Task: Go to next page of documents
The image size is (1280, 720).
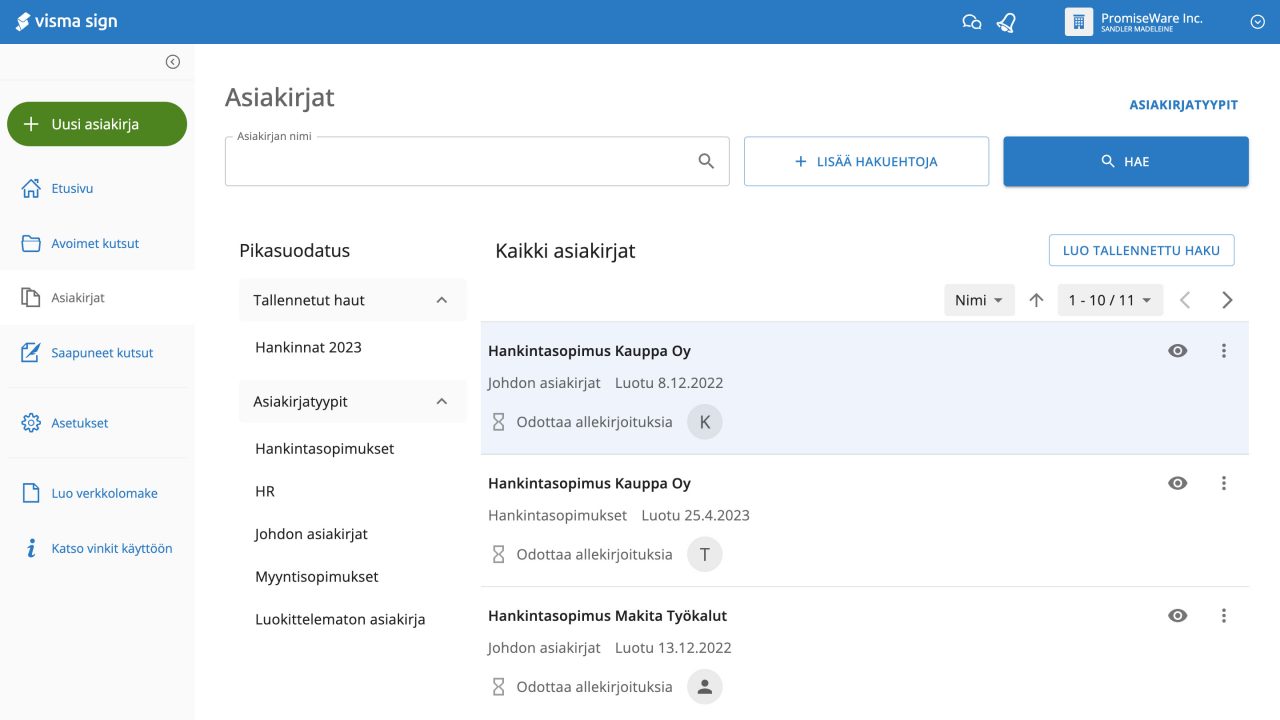Action: coord(1227,300)
